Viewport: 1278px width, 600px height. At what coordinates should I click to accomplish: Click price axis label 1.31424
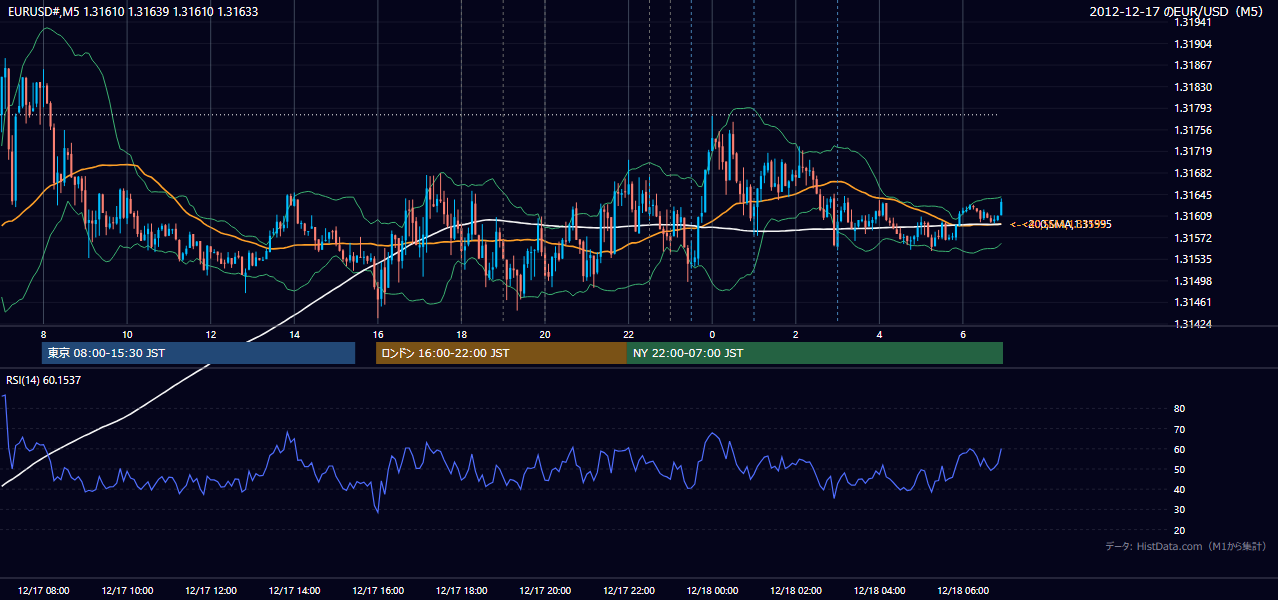click(1194, 324)
